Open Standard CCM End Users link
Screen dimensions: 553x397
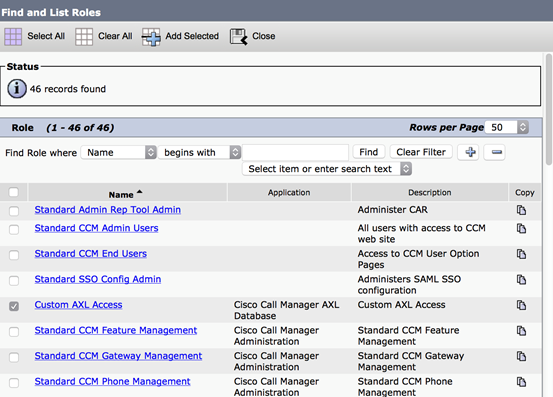coord(91,254)
